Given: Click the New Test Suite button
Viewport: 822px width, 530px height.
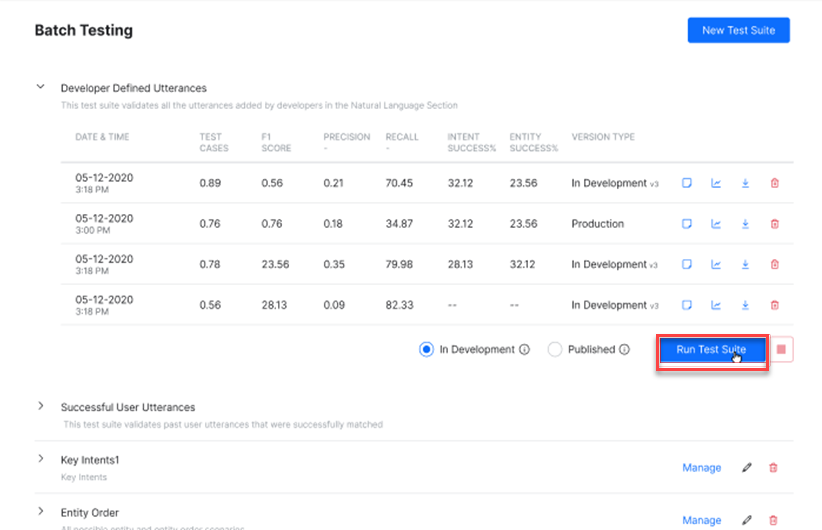Looking at the screenshot, I should pos(738,30).
